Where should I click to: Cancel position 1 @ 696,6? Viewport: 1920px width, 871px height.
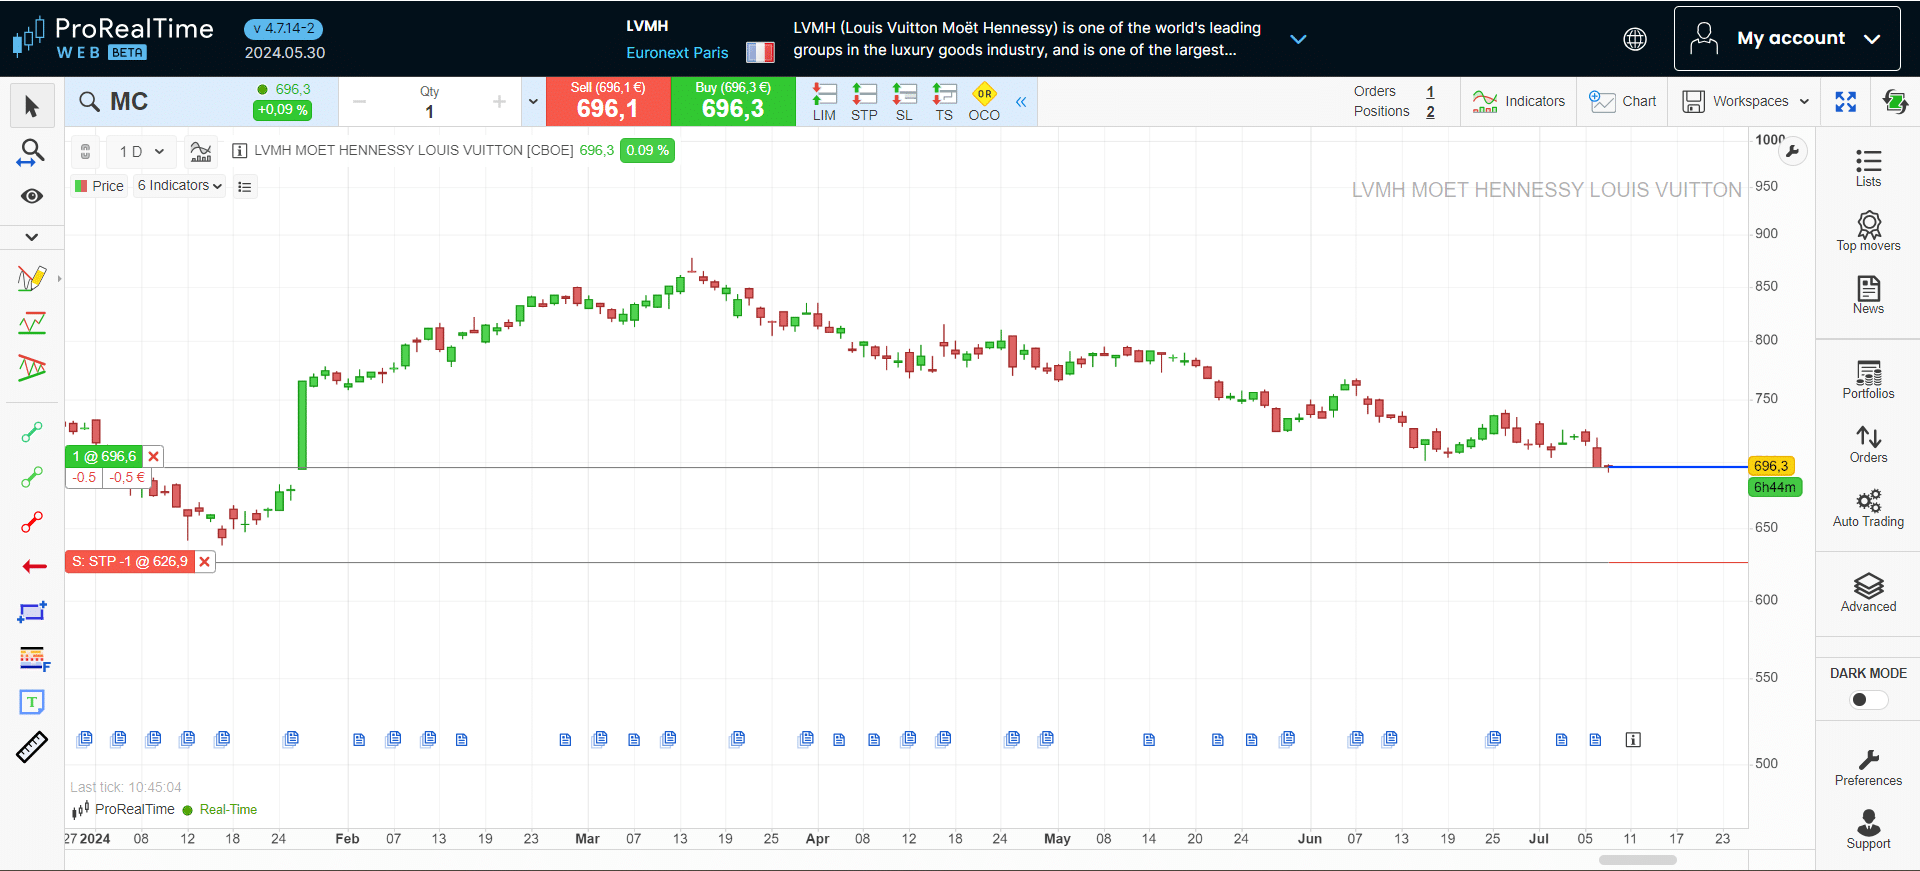pos(153,457)
